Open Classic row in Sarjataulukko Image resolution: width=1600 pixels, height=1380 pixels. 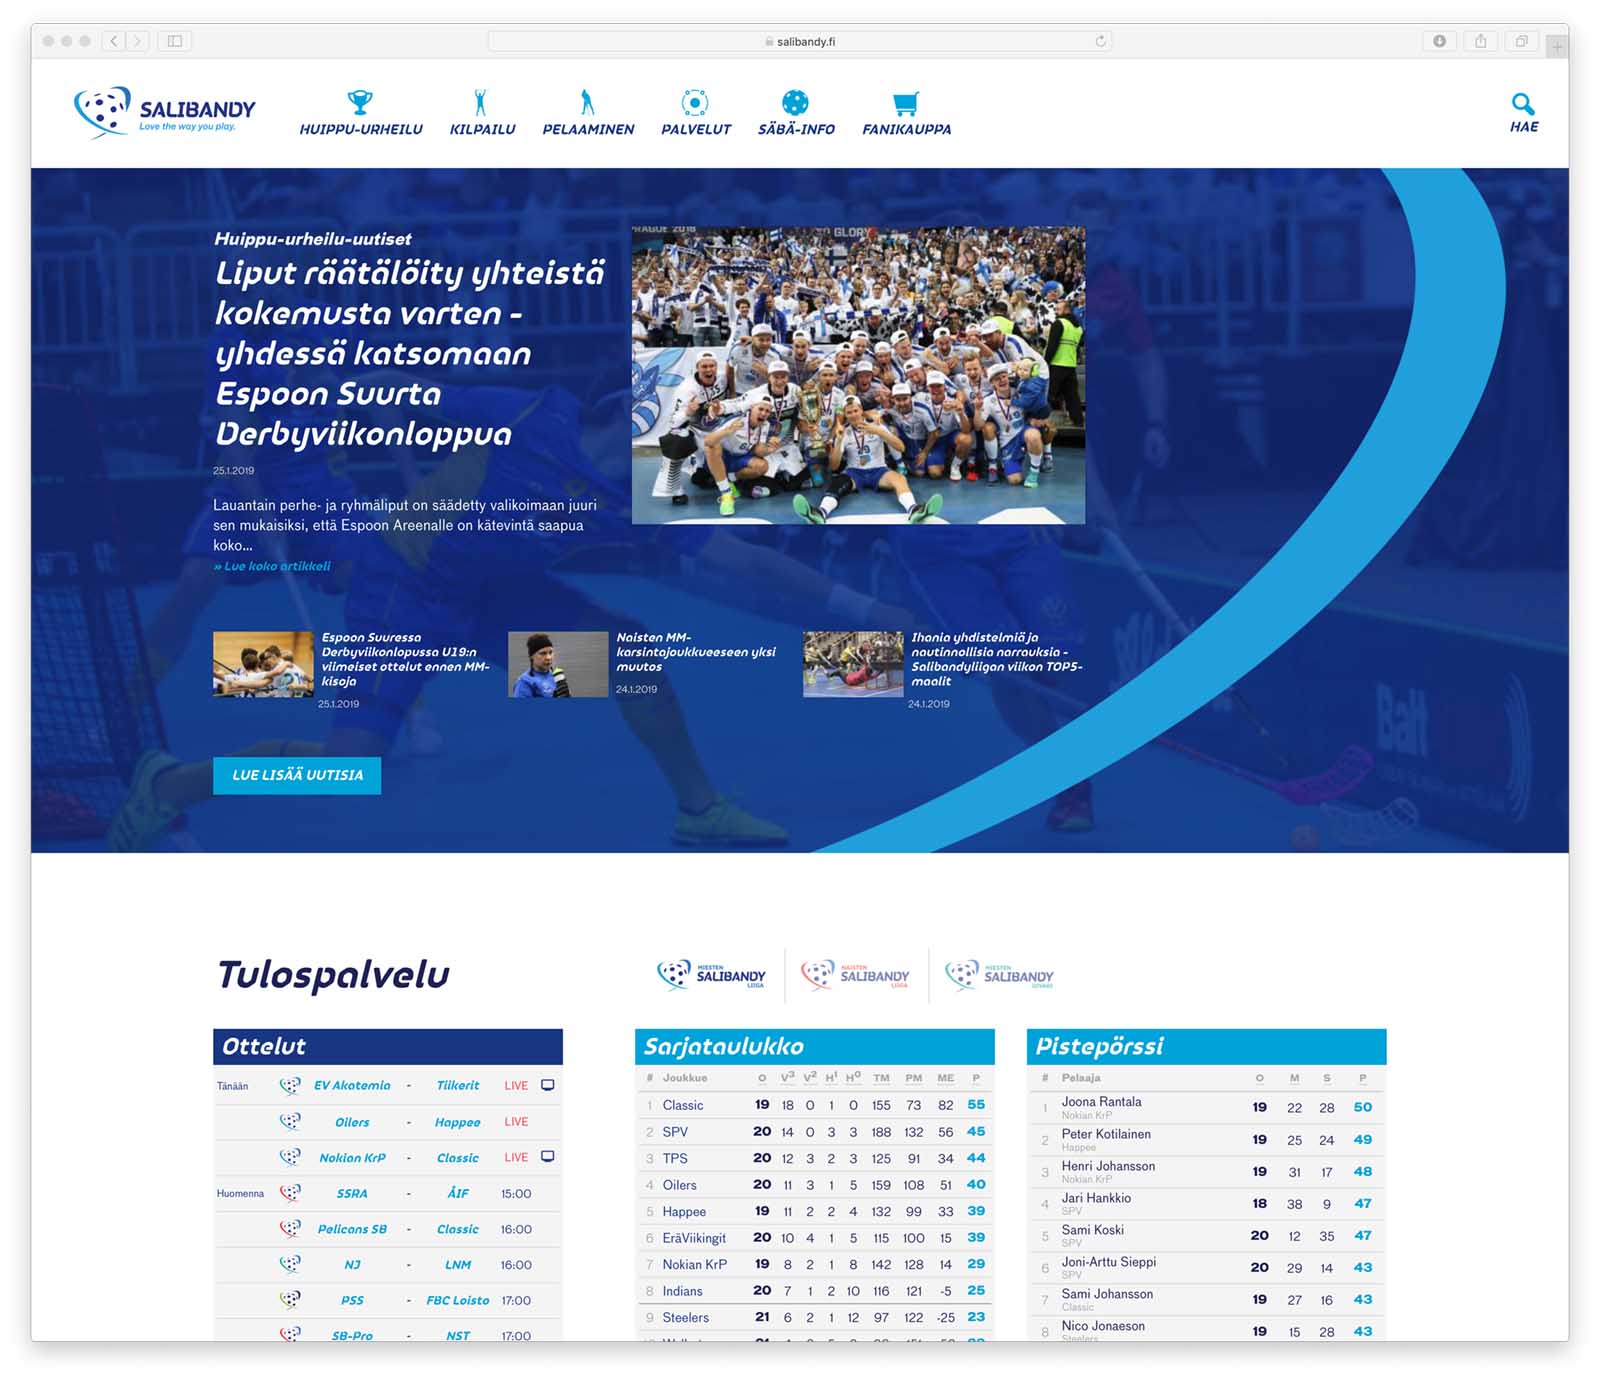[815, 1105]
